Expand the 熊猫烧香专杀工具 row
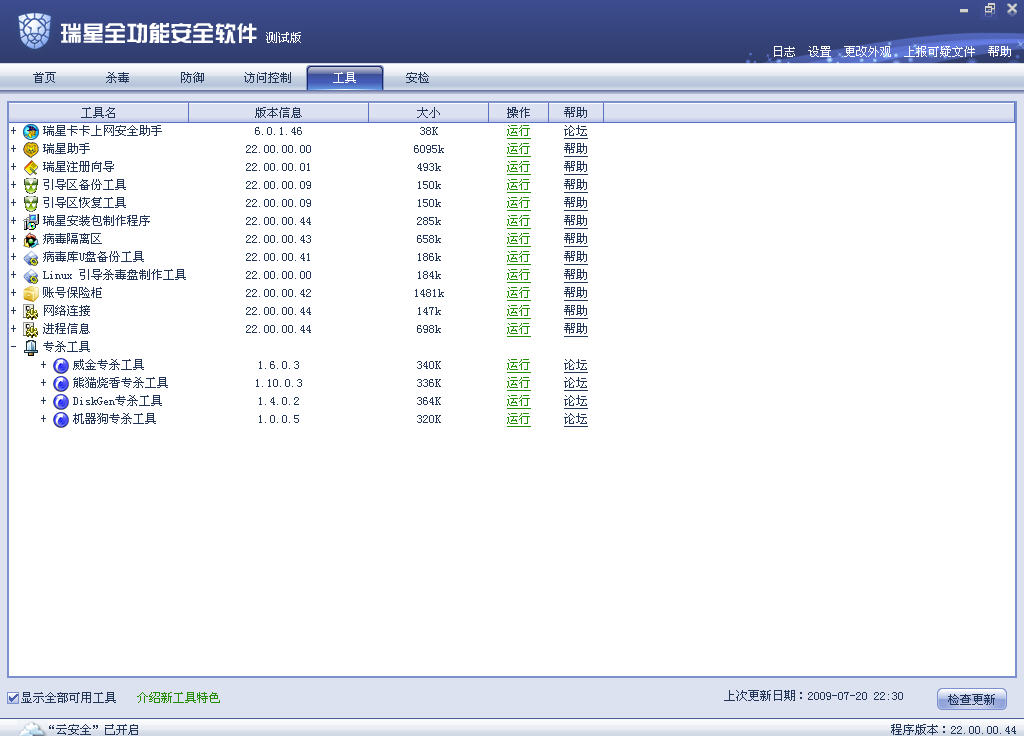 coord(43,383)
